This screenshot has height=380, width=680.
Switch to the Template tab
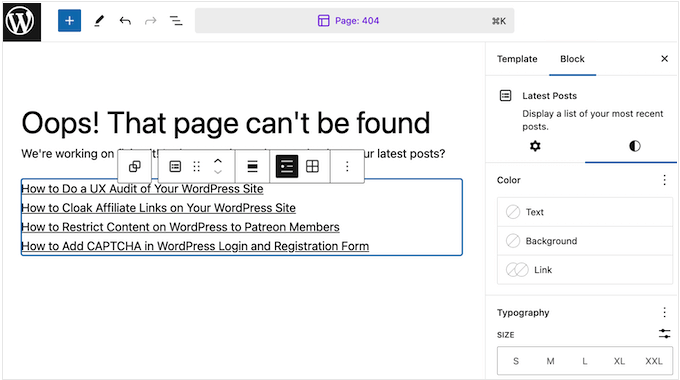pyautogui.click(x=517, y=59)
